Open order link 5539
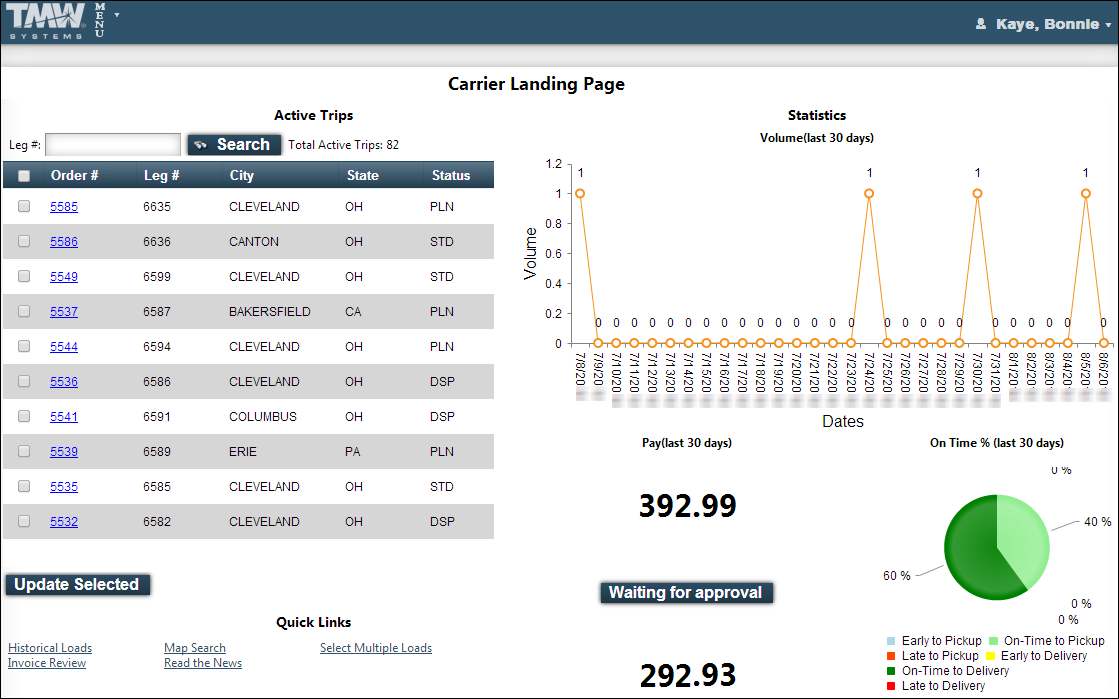This screenshot has width=1119, height=699. 64,451
